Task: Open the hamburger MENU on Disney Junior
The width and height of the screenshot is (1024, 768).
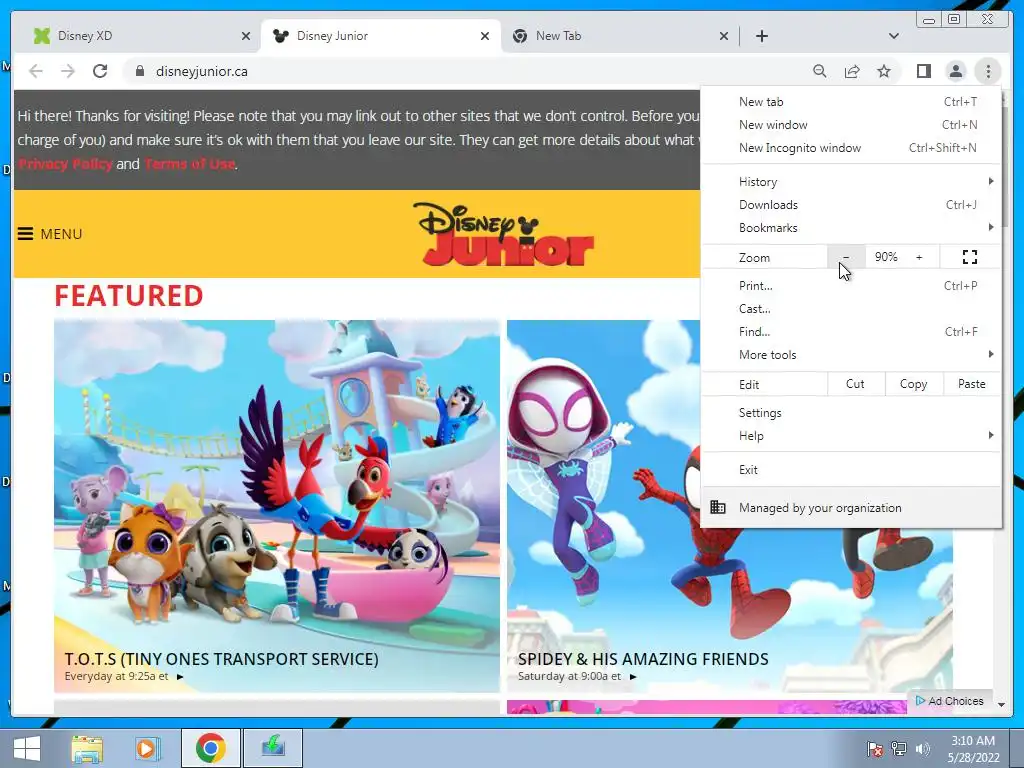Action: tap(50, 234)
